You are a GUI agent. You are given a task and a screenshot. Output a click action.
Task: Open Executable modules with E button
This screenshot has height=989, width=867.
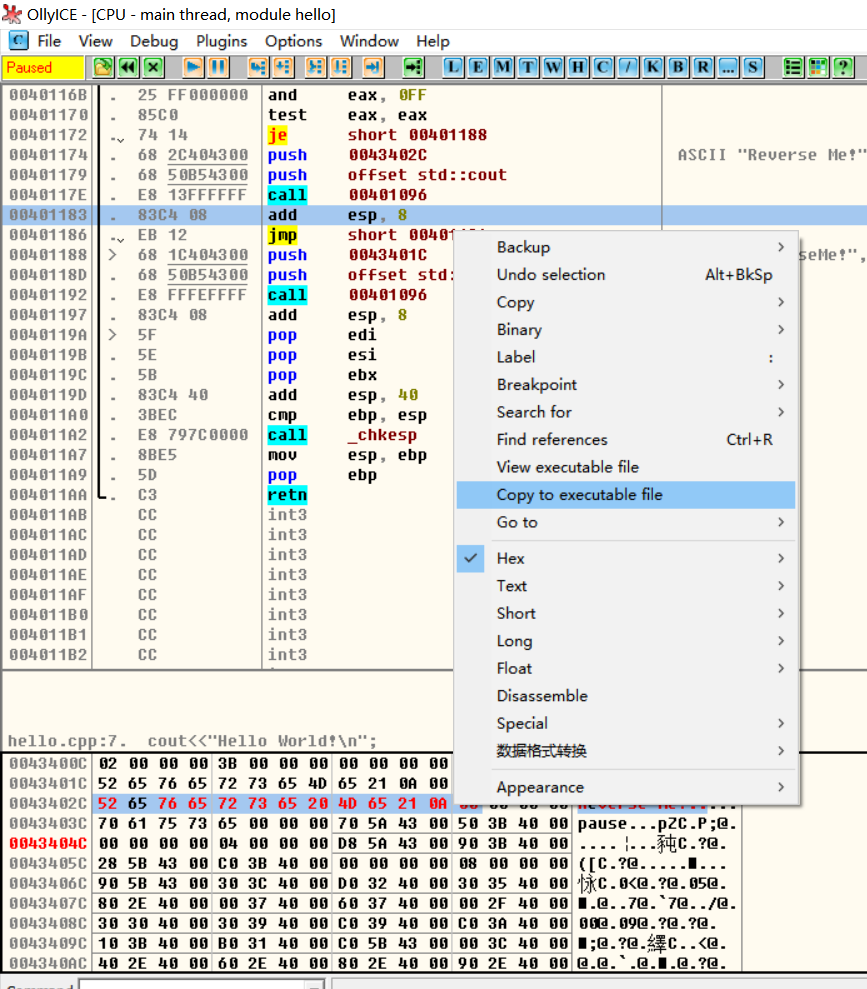click(478, 67)
